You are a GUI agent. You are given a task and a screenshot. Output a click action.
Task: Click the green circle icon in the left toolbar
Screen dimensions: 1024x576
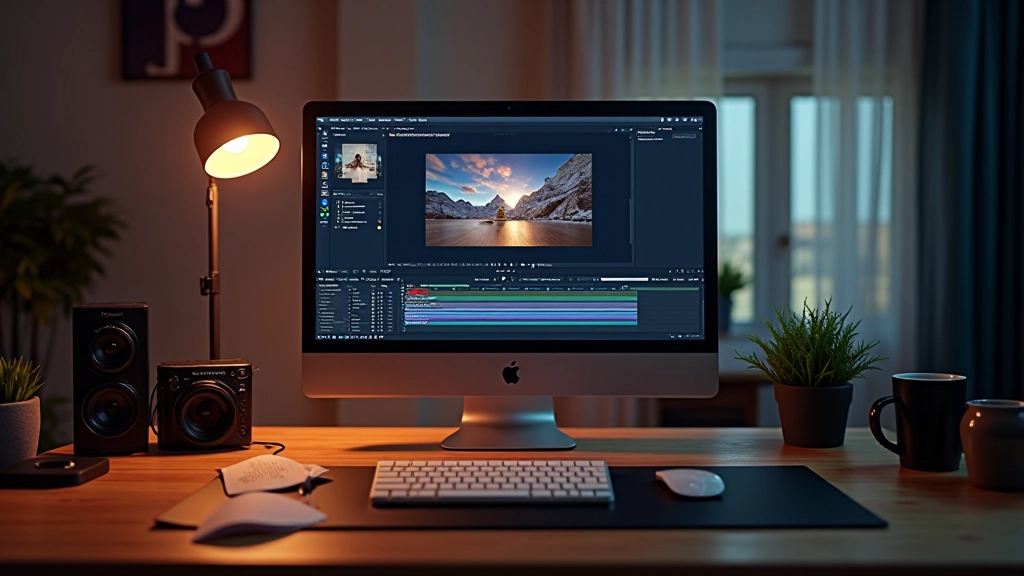325,215
